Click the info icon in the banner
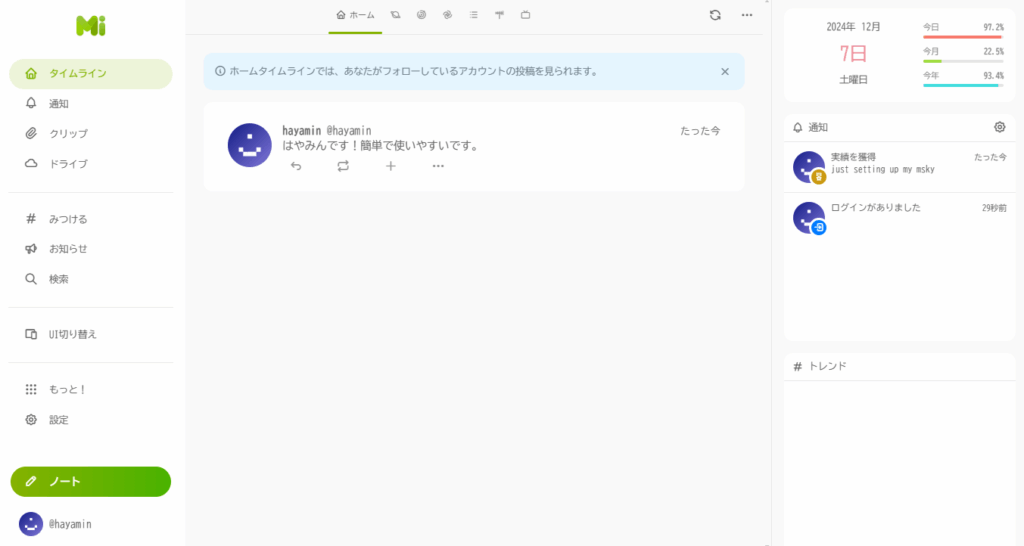The width and height of the screenshot is (1024, 546). point(220,71)
